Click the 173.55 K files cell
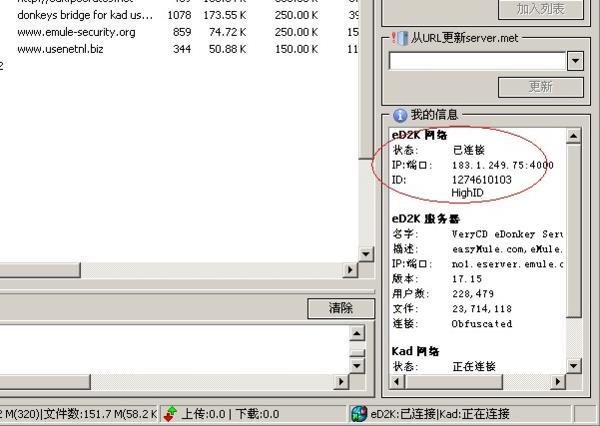 tap(225, 15)
